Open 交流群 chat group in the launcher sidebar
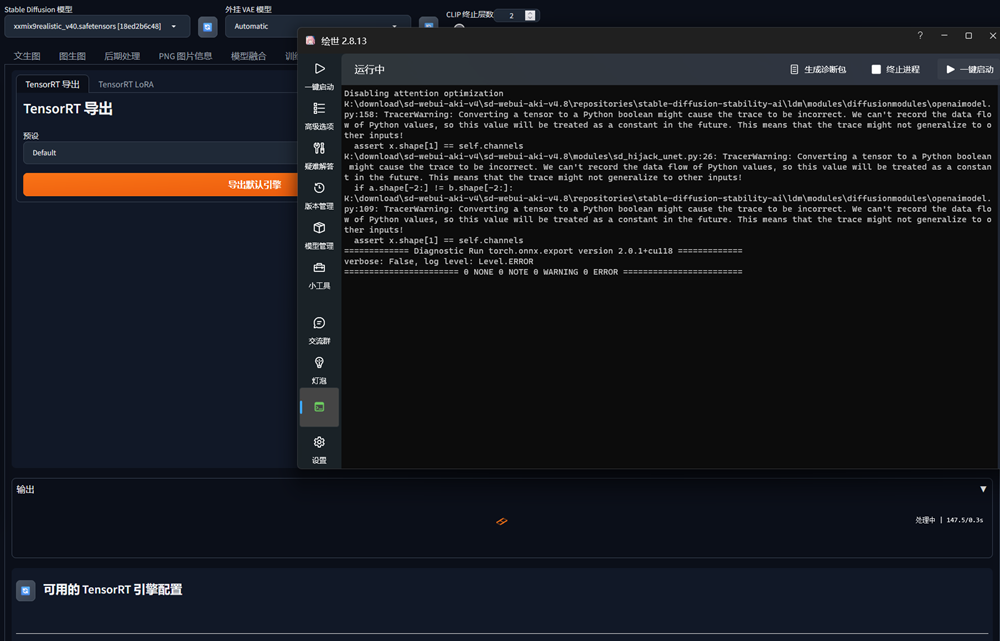 click(319, 330)
